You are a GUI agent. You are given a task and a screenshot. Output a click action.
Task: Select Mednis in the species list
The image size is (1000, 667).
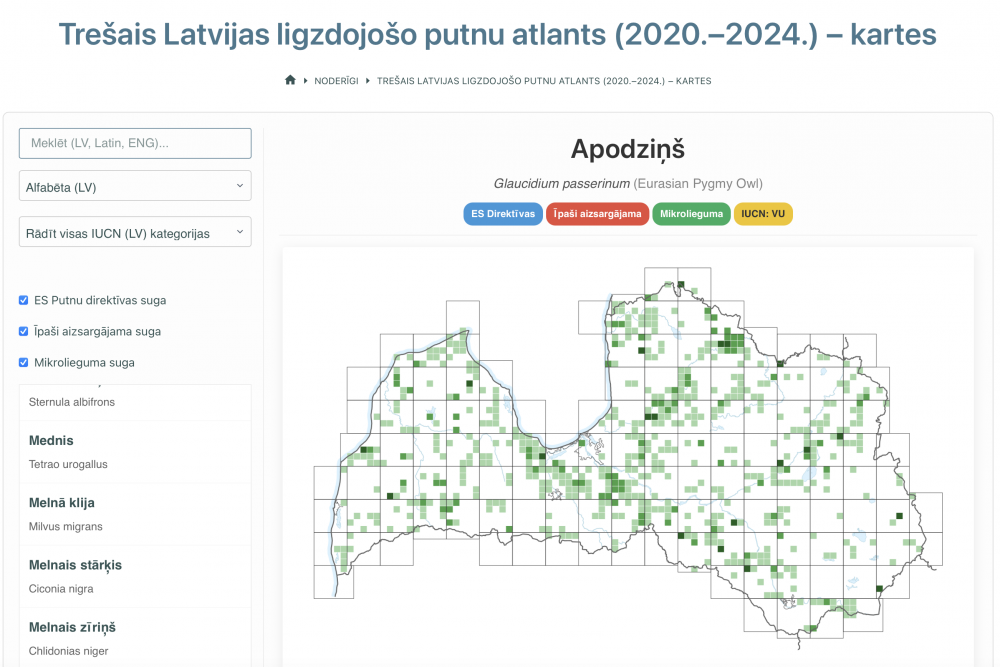[x=135, y=451]
